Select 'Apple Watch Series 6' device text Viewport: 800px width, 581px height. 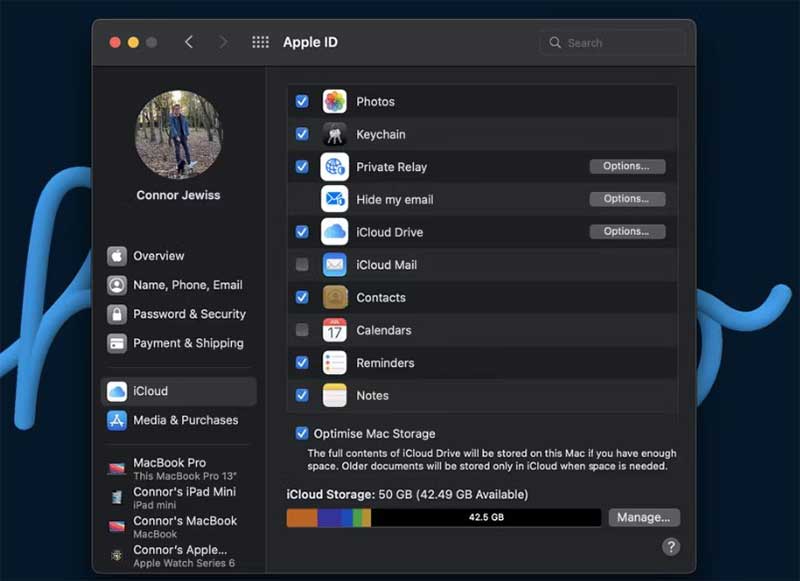(184, 563)
